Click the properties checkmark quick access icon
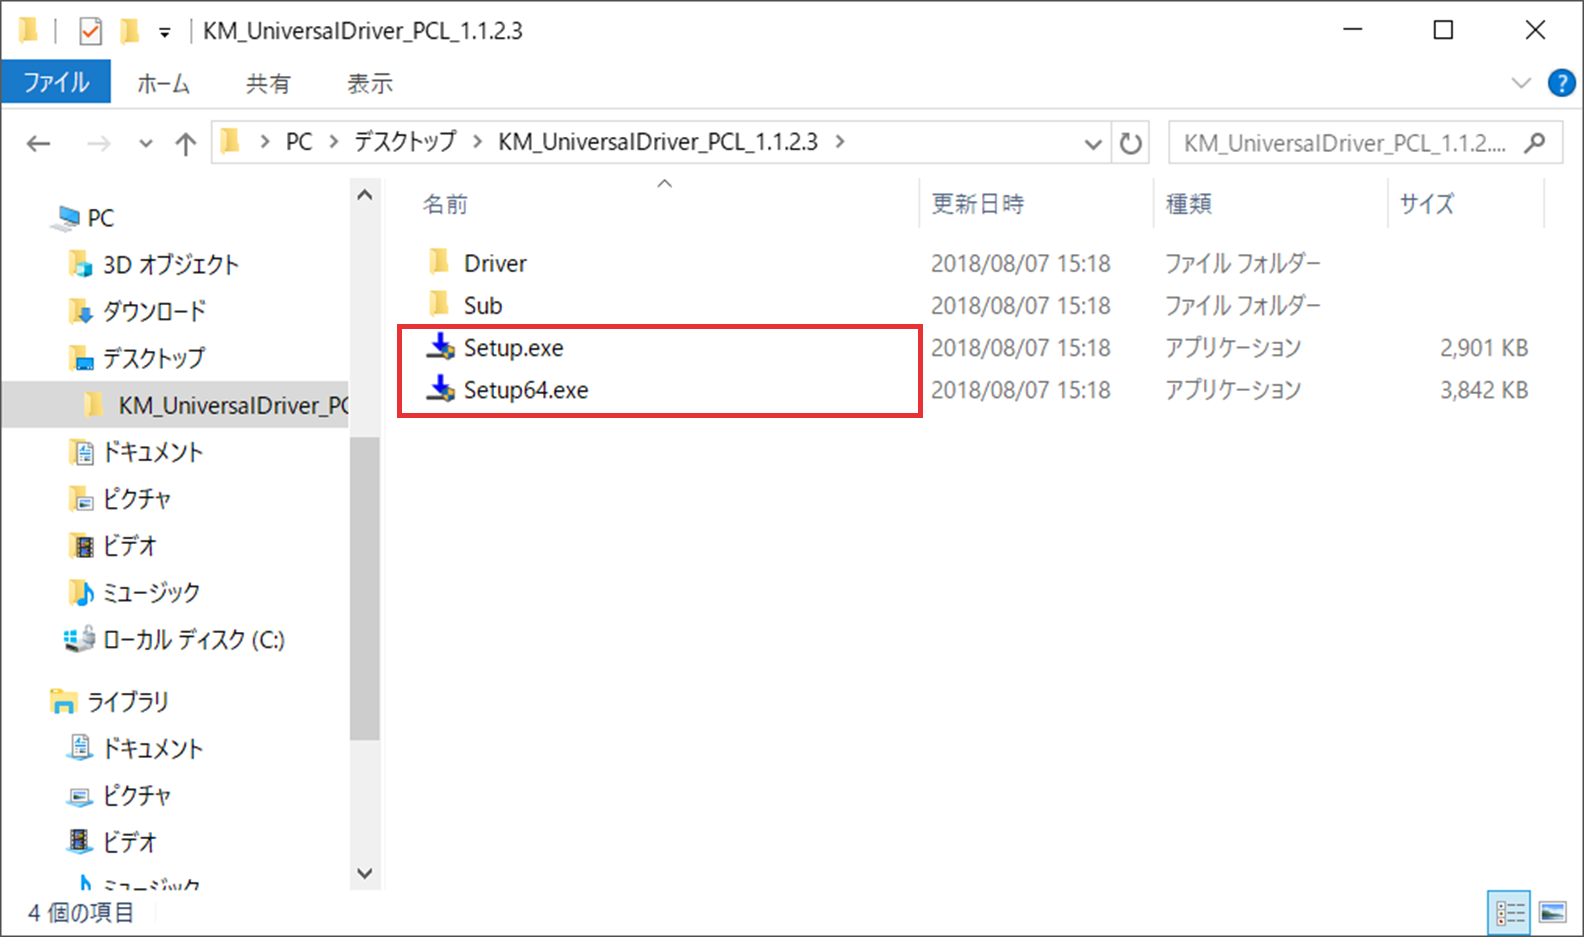 pos(90,31)
